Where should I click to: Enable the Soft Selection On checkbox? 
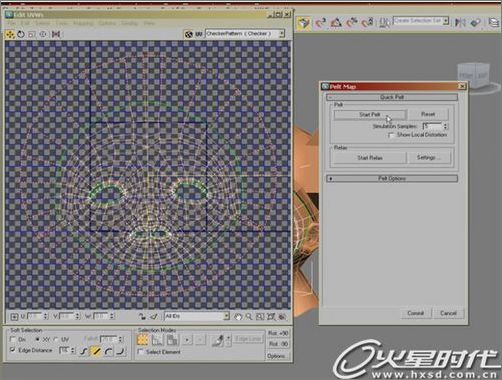[13, 339]
